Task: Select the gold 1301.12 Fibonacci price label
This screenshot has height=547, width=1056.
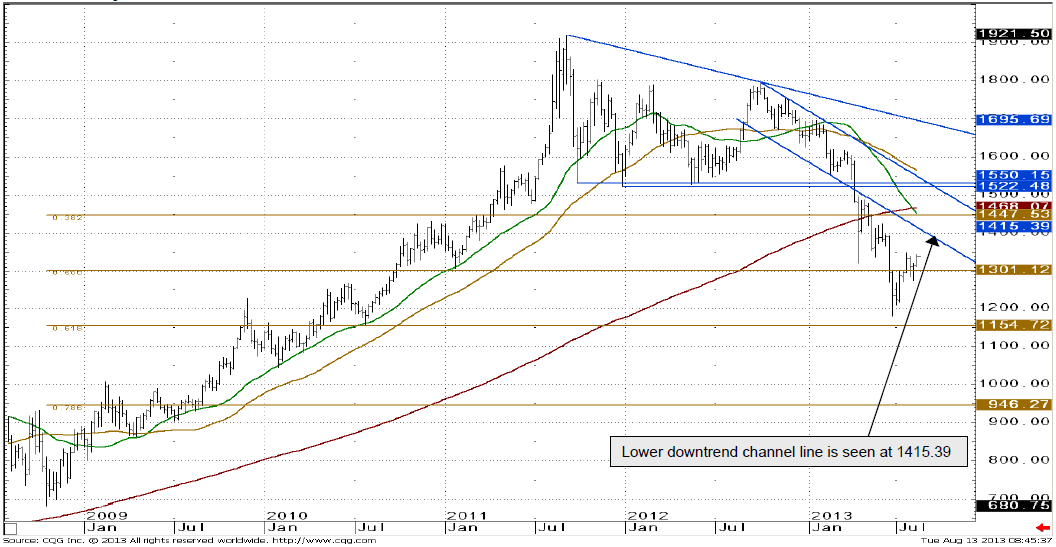Action: pyautogui.click(x=1013, y=270)
